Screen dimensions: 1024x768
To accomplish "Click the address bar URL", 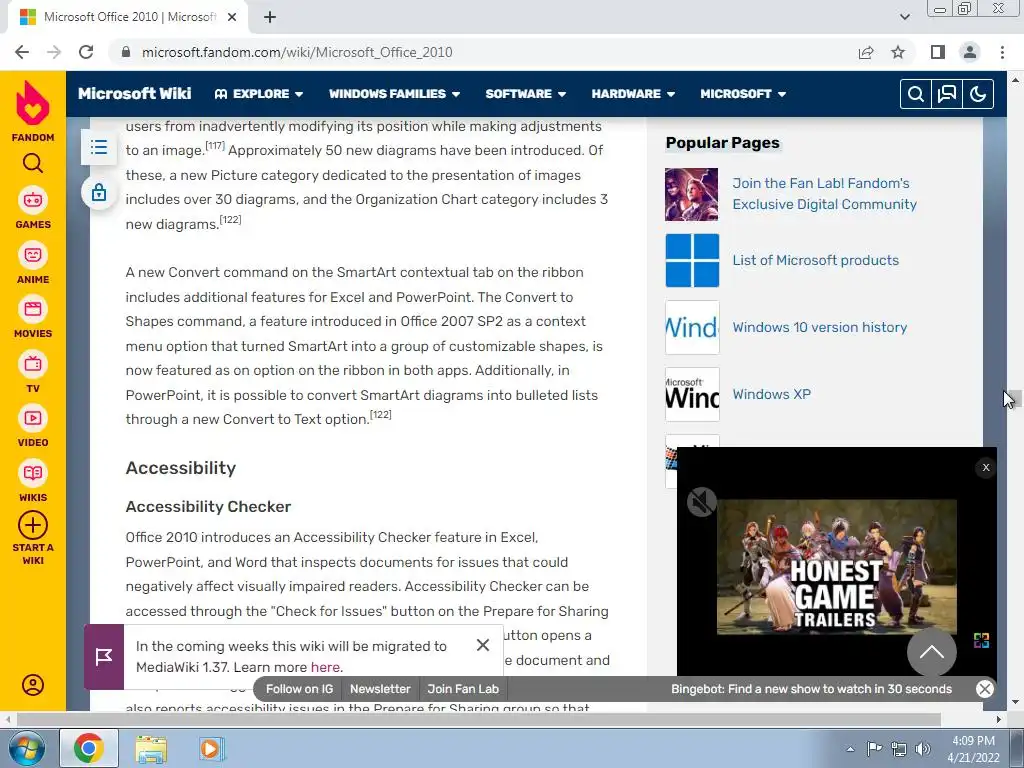I will pyautogui.click(x=297, y=52).
